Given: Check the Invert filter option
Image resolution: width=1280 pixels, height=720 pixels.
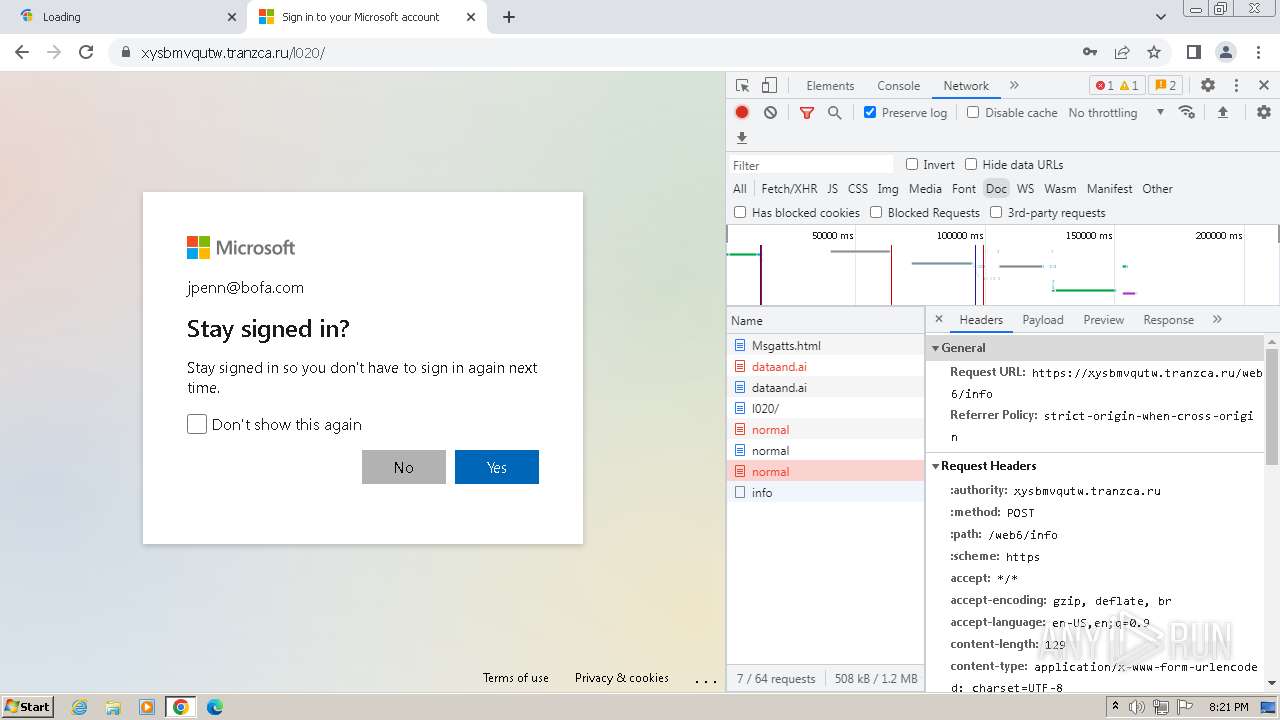Looking at the screenshot, I should pos(912,164).
